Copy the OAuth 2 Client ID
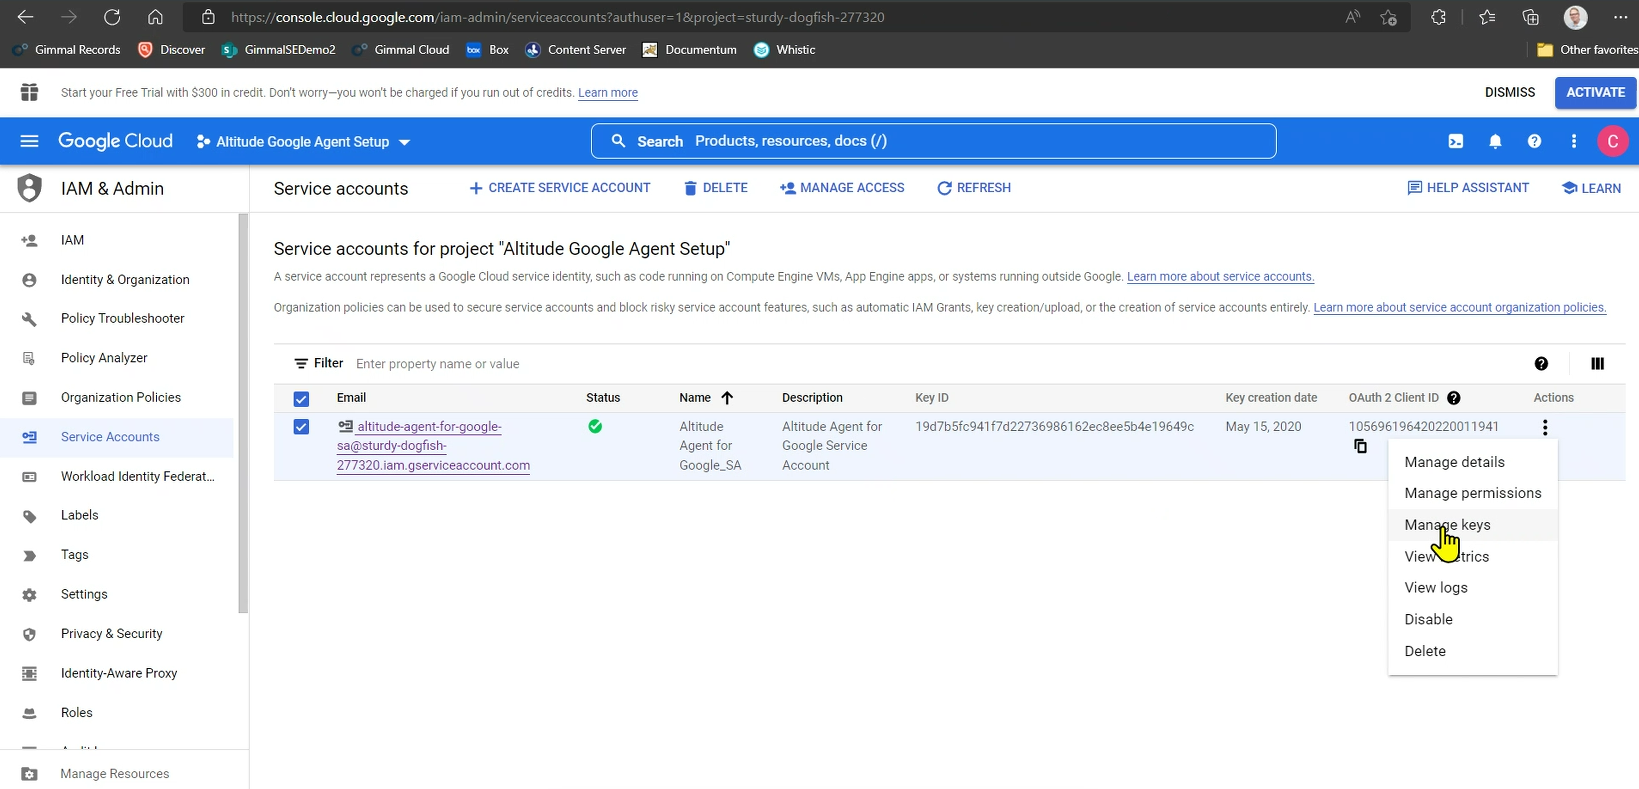 [x=1360, y=446]
